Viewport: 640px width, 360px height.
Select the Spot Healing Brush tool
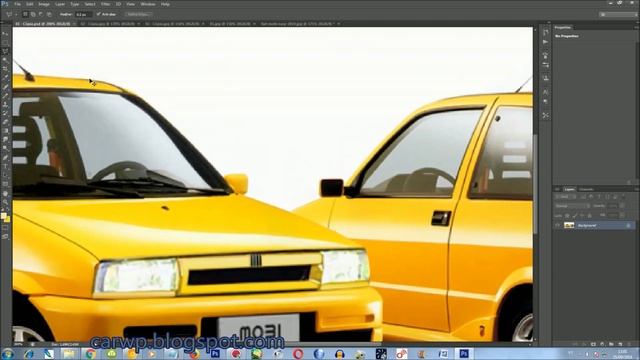[x=5, y=86]
